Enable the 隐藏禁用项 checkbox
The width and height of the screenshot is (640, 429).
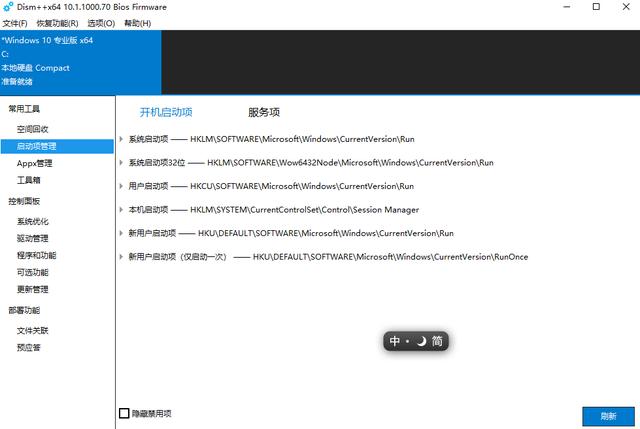[x=125, y=413]
